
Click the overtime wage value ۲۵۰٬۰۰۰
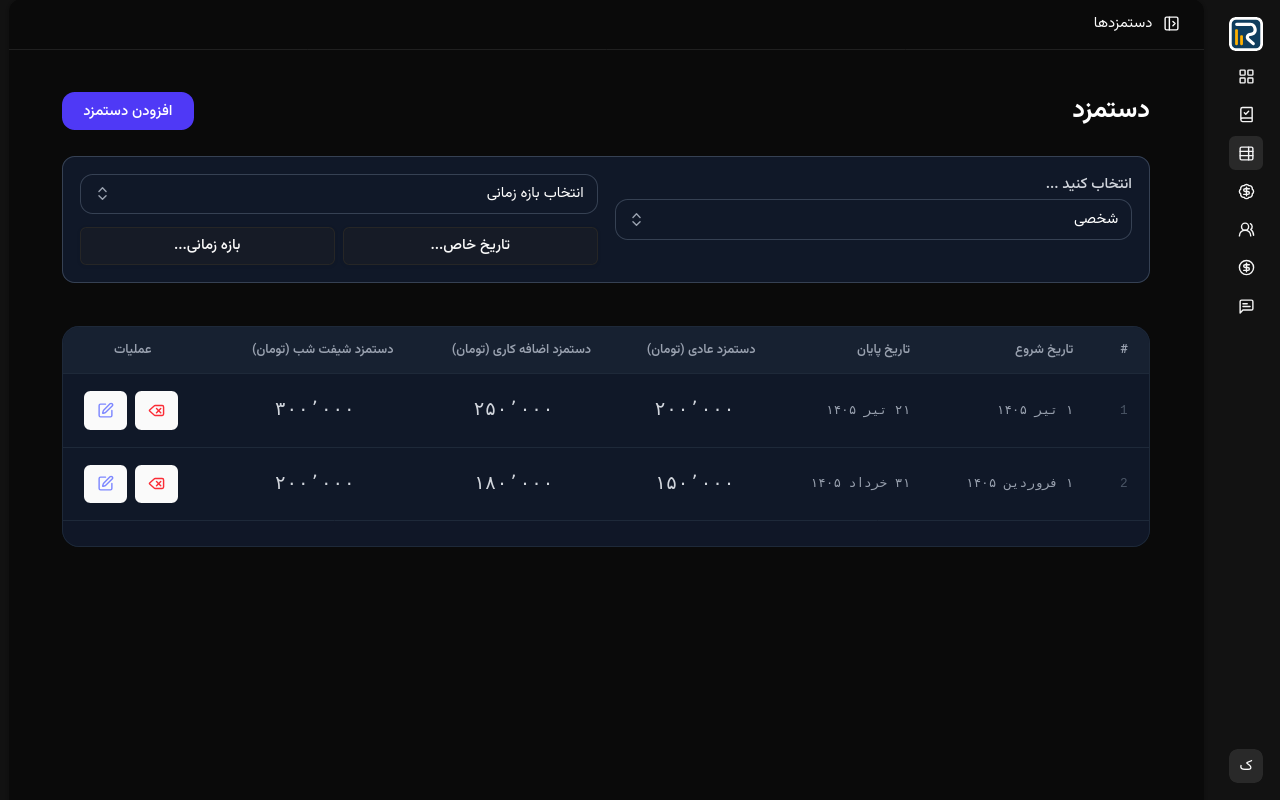pos(513,409)
